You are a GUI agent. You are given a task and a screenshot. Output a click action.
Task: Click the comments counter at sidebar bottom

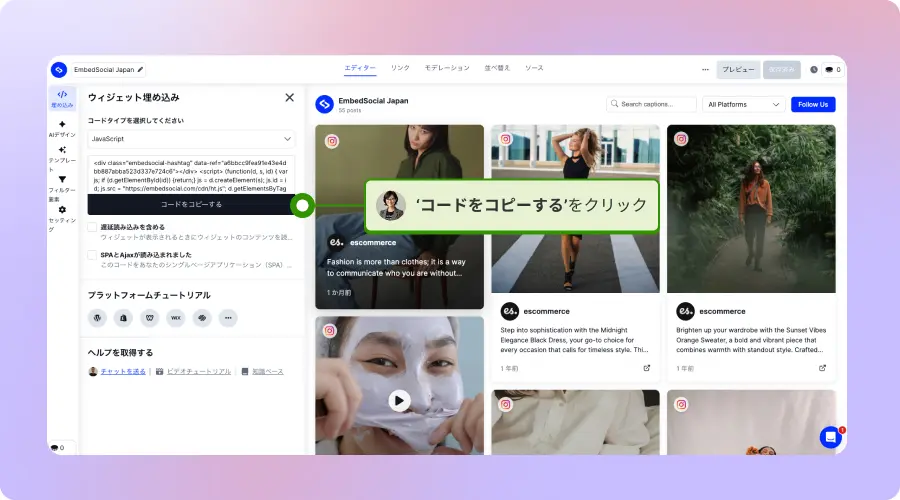click(57, 448)
